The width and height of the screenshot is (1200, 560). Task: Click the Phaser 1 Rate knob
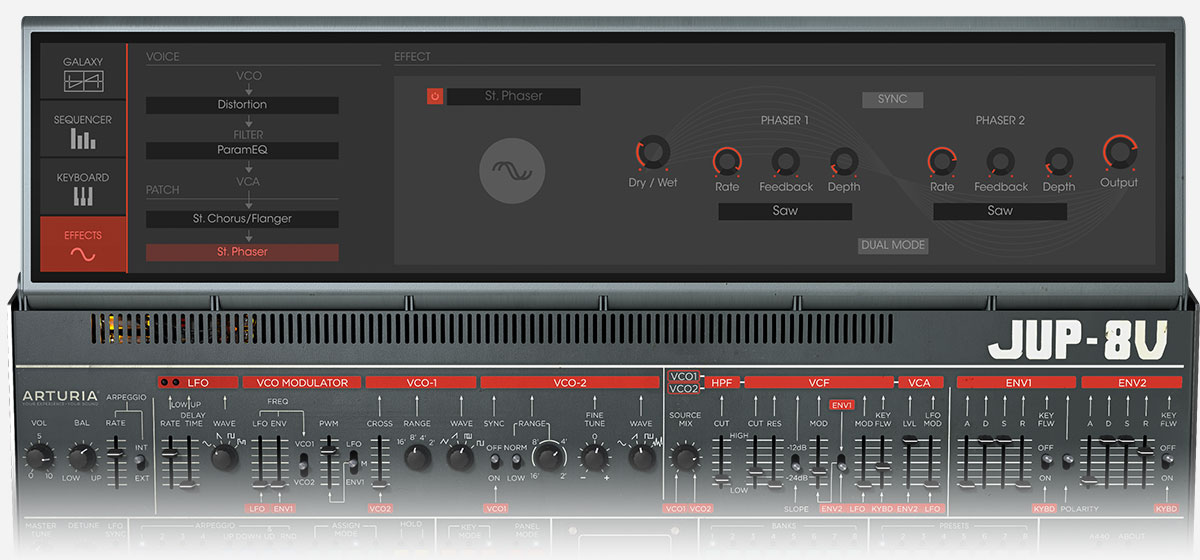click(727, 161)
